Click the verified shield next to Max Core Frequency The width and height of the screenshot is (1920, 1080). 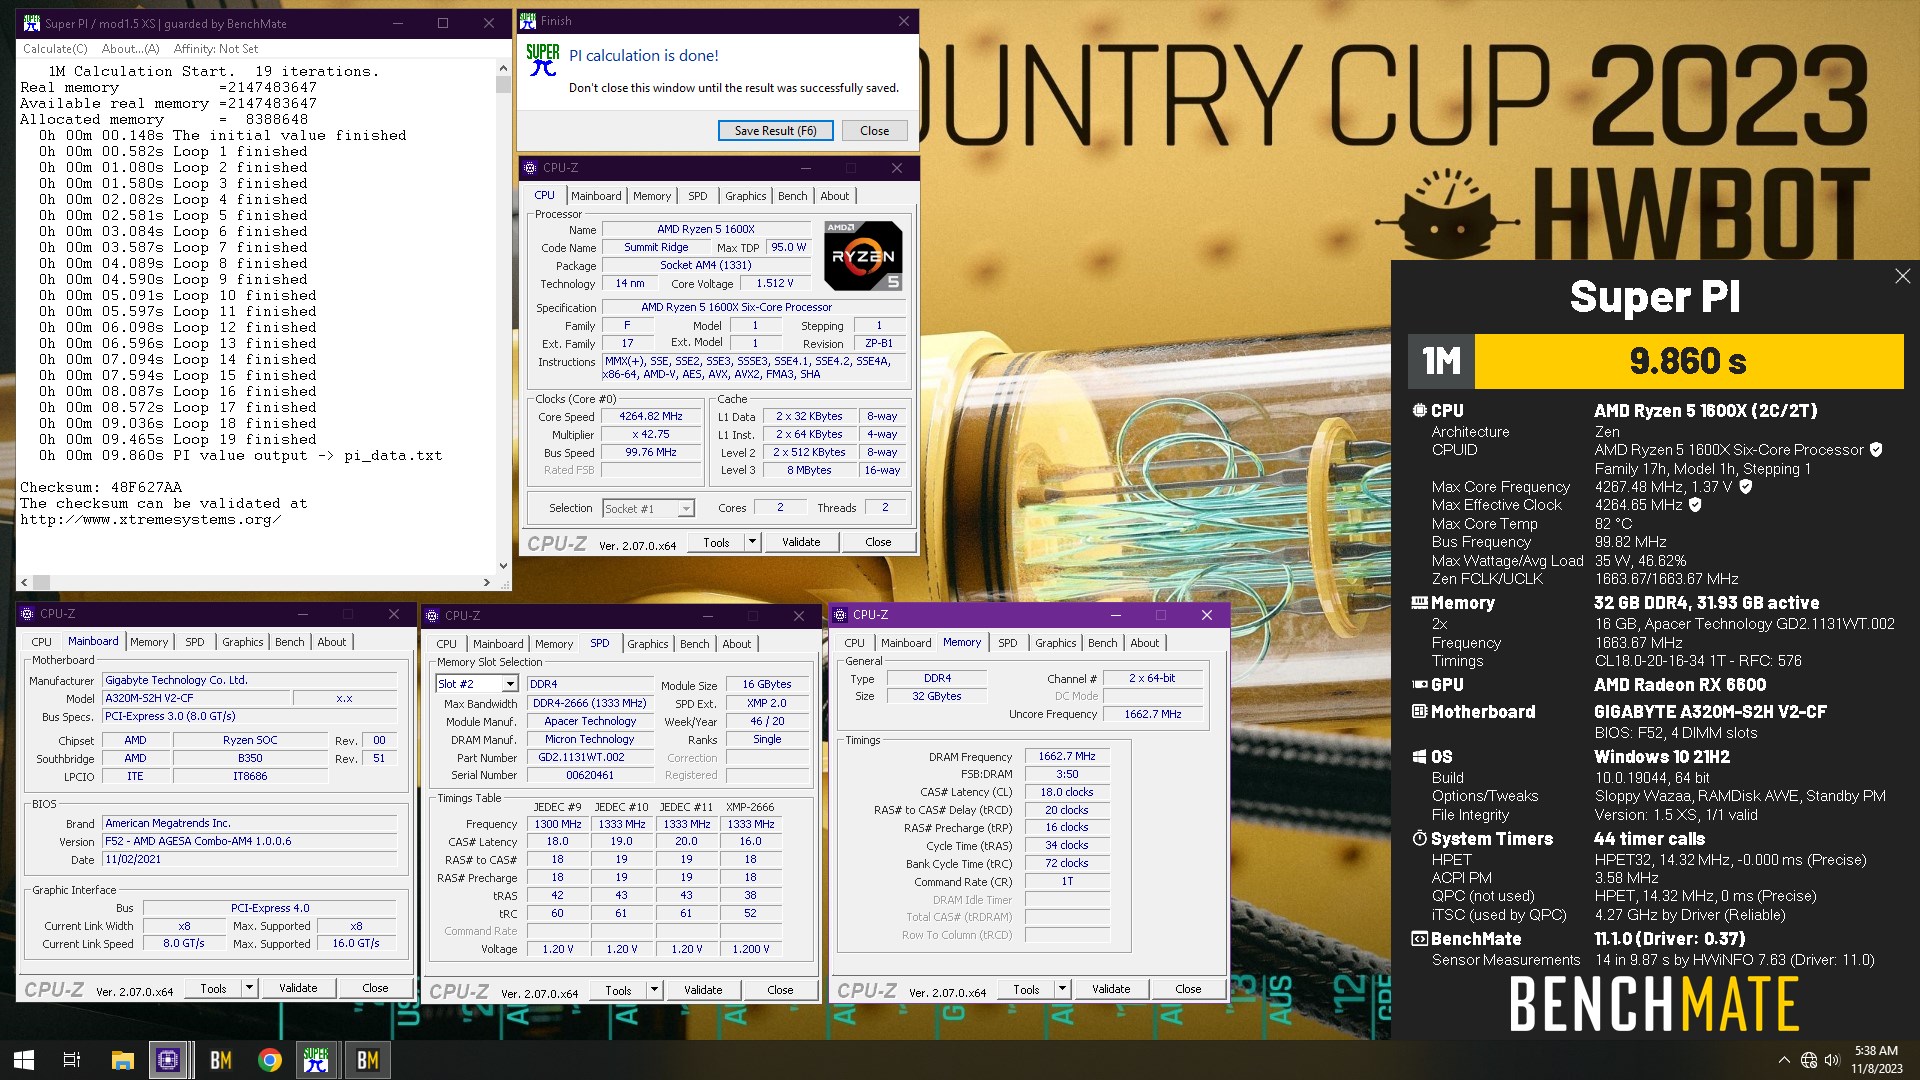1746,487
